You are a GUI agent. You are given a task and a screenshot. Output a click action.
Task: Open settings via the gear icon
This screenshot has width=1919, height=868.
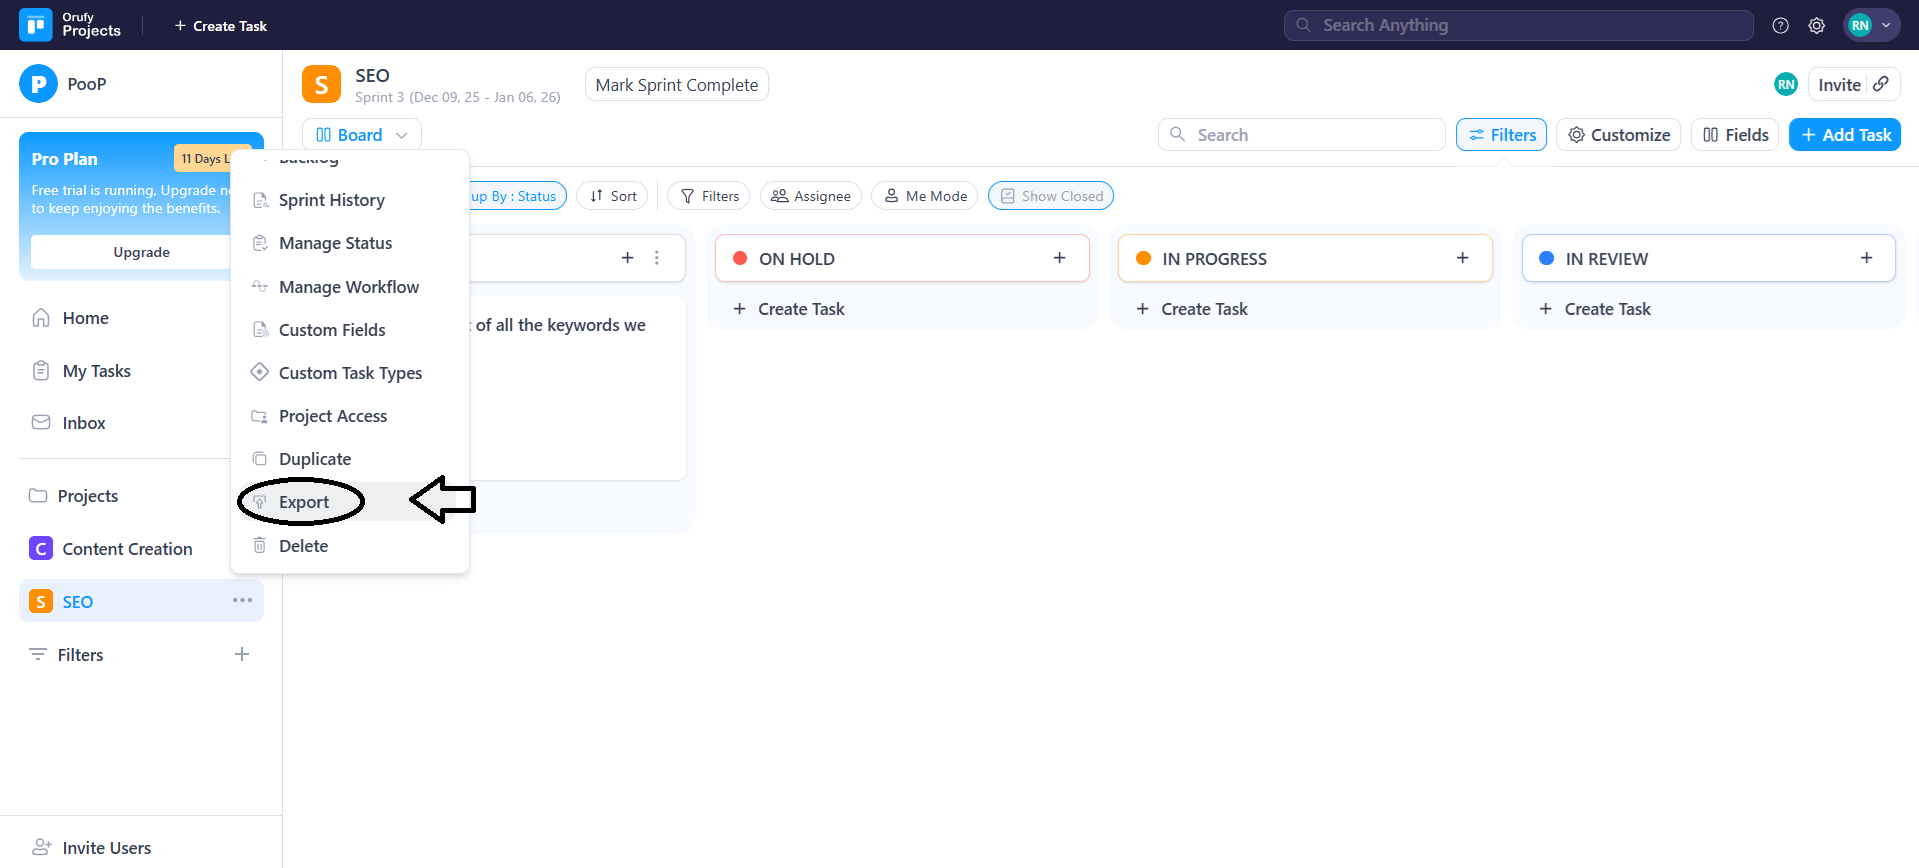[x=1816, y=26]
